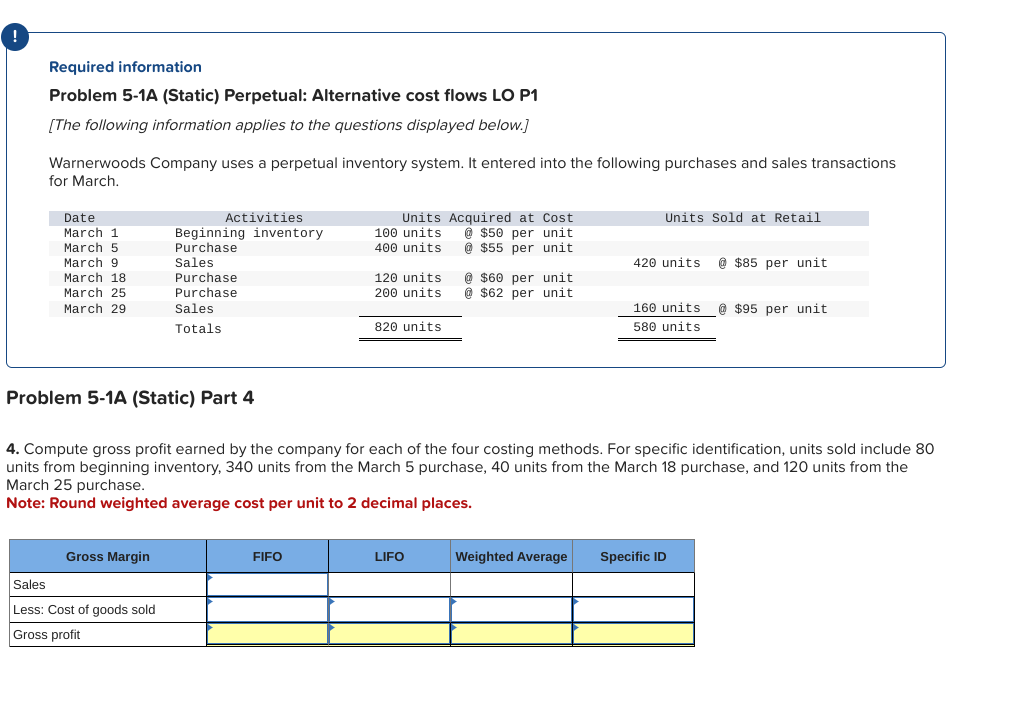Click the Weighted Average column header
This screenshot has width=1019, height=710.
click(511, 556)
